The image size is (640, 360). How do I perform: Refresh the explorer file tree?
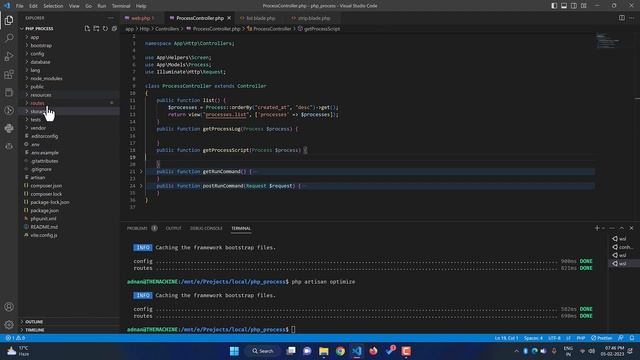click(105, 29)
